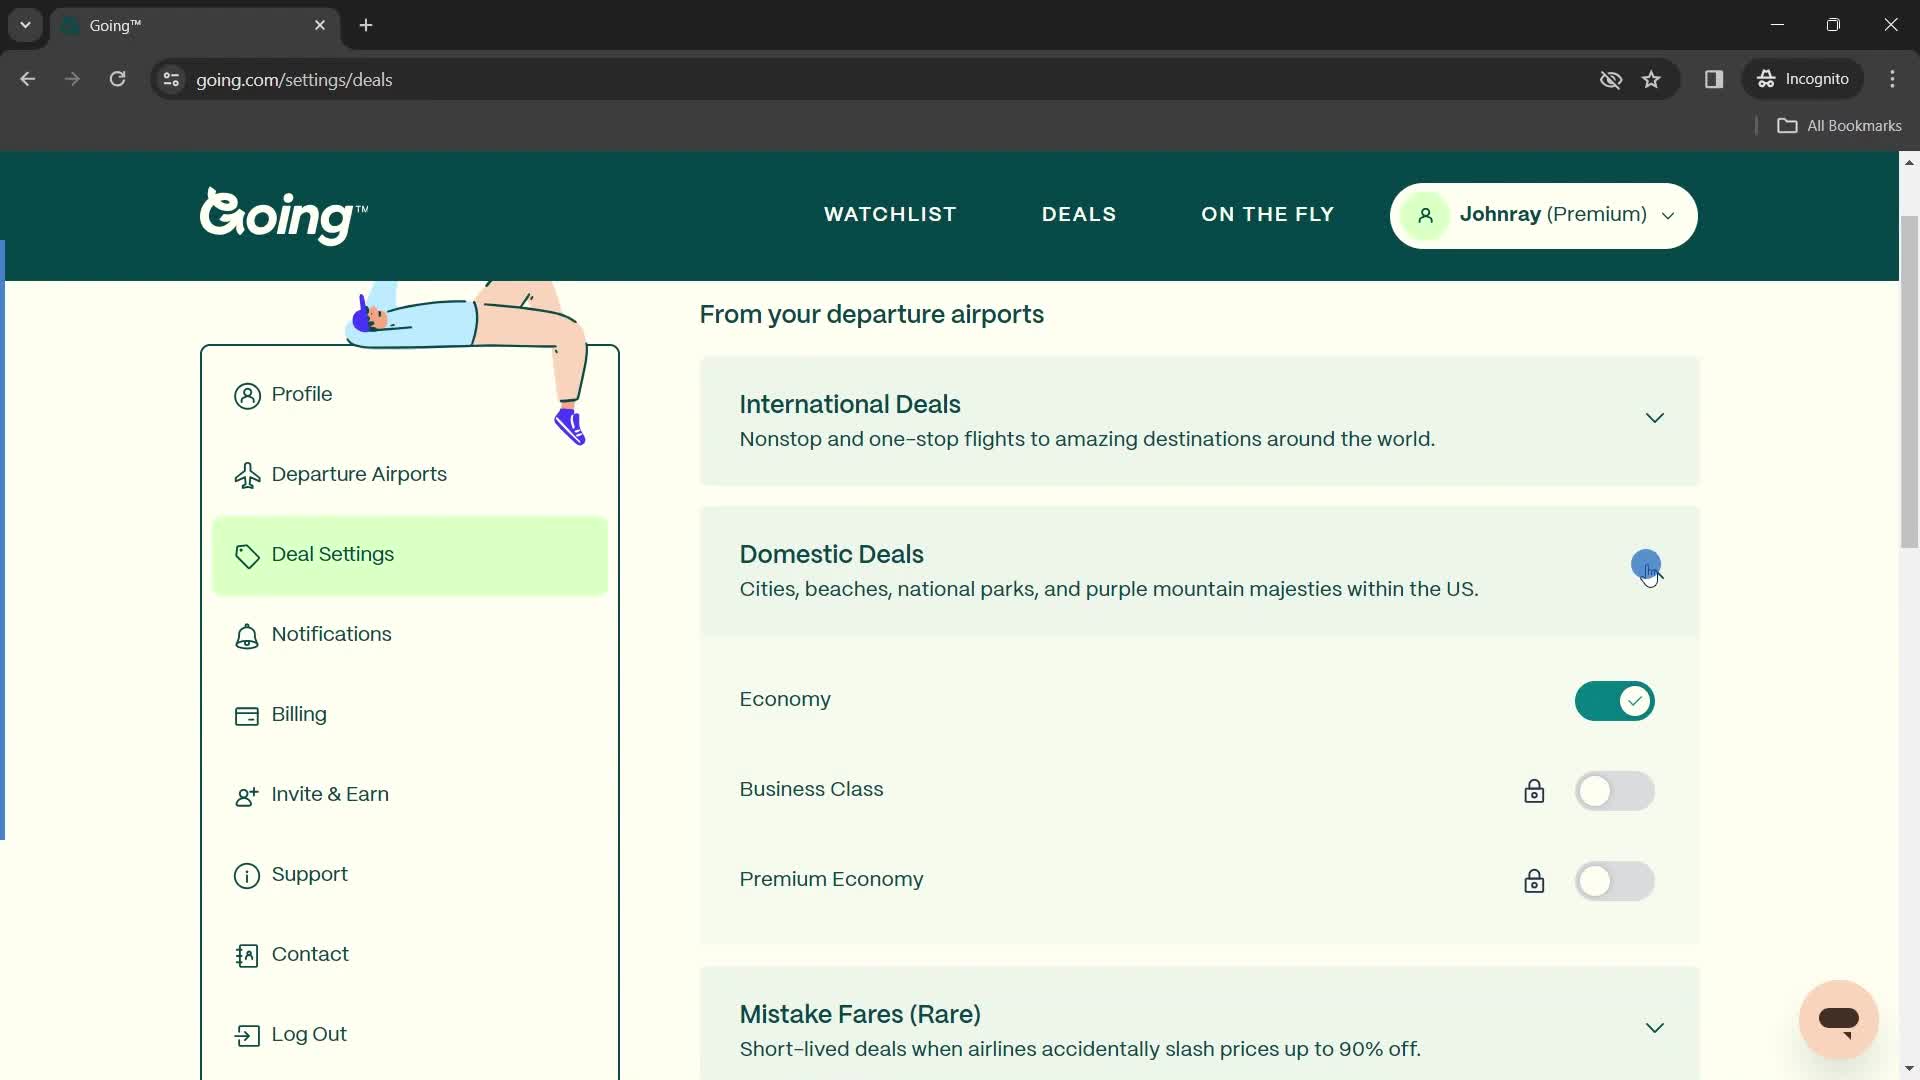Click the Log Out option
The width and height of the screenshot is (1920, 1080).
pyautogui.click(x=310, y=1033)
